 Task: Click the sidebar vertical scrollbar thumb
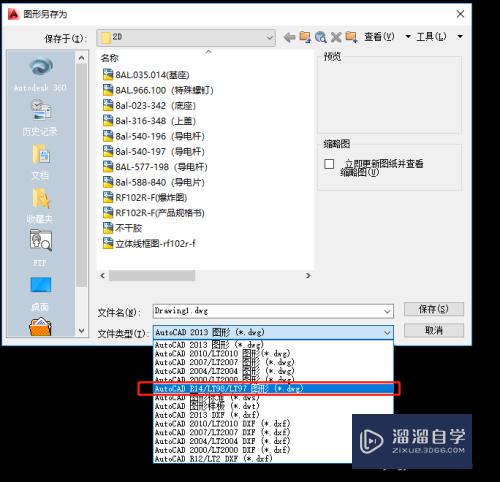(81, 175)
